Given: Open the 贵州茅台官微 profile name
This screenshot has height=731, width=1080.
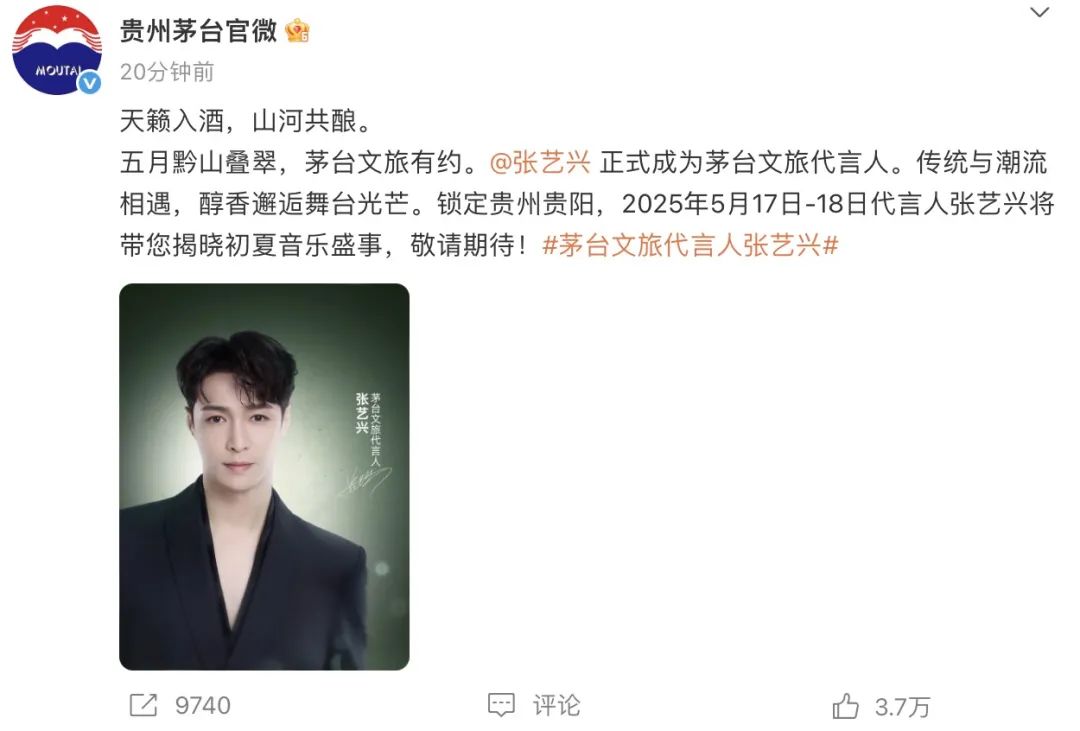Looking at the screenshot, I should (x=198, y=31).
